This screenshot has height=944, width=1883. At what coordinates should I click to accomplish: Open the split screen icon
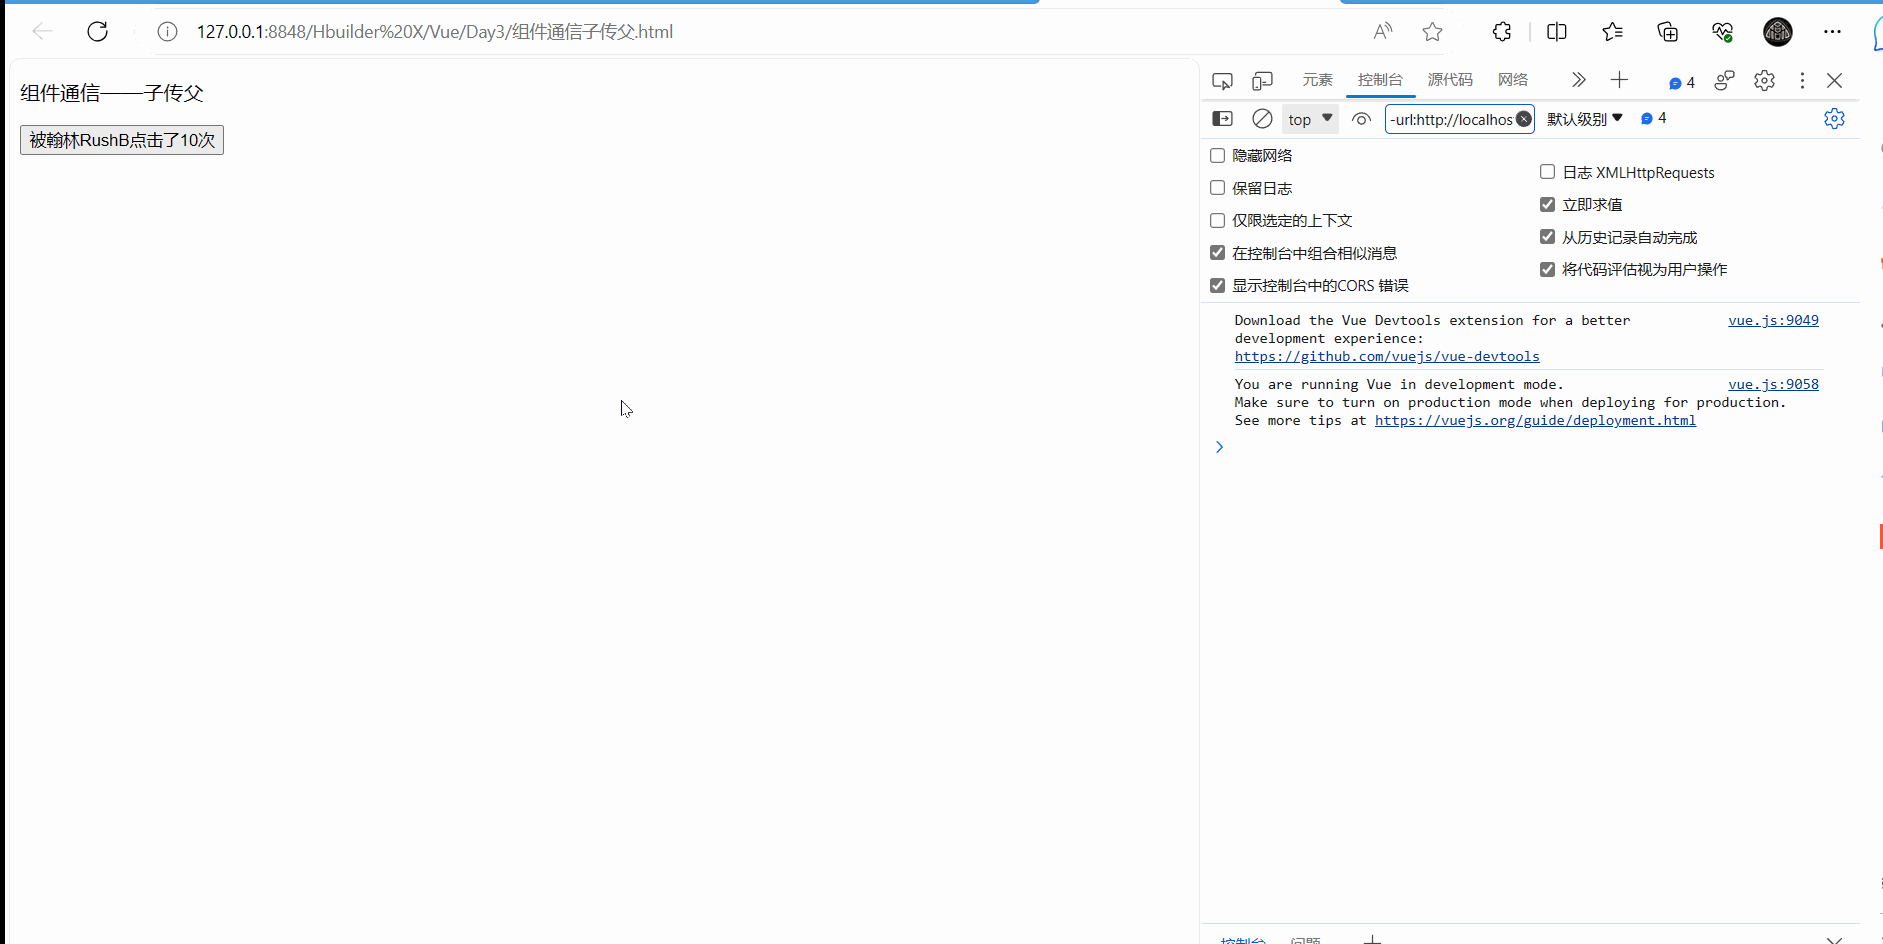pos(1557,32)
